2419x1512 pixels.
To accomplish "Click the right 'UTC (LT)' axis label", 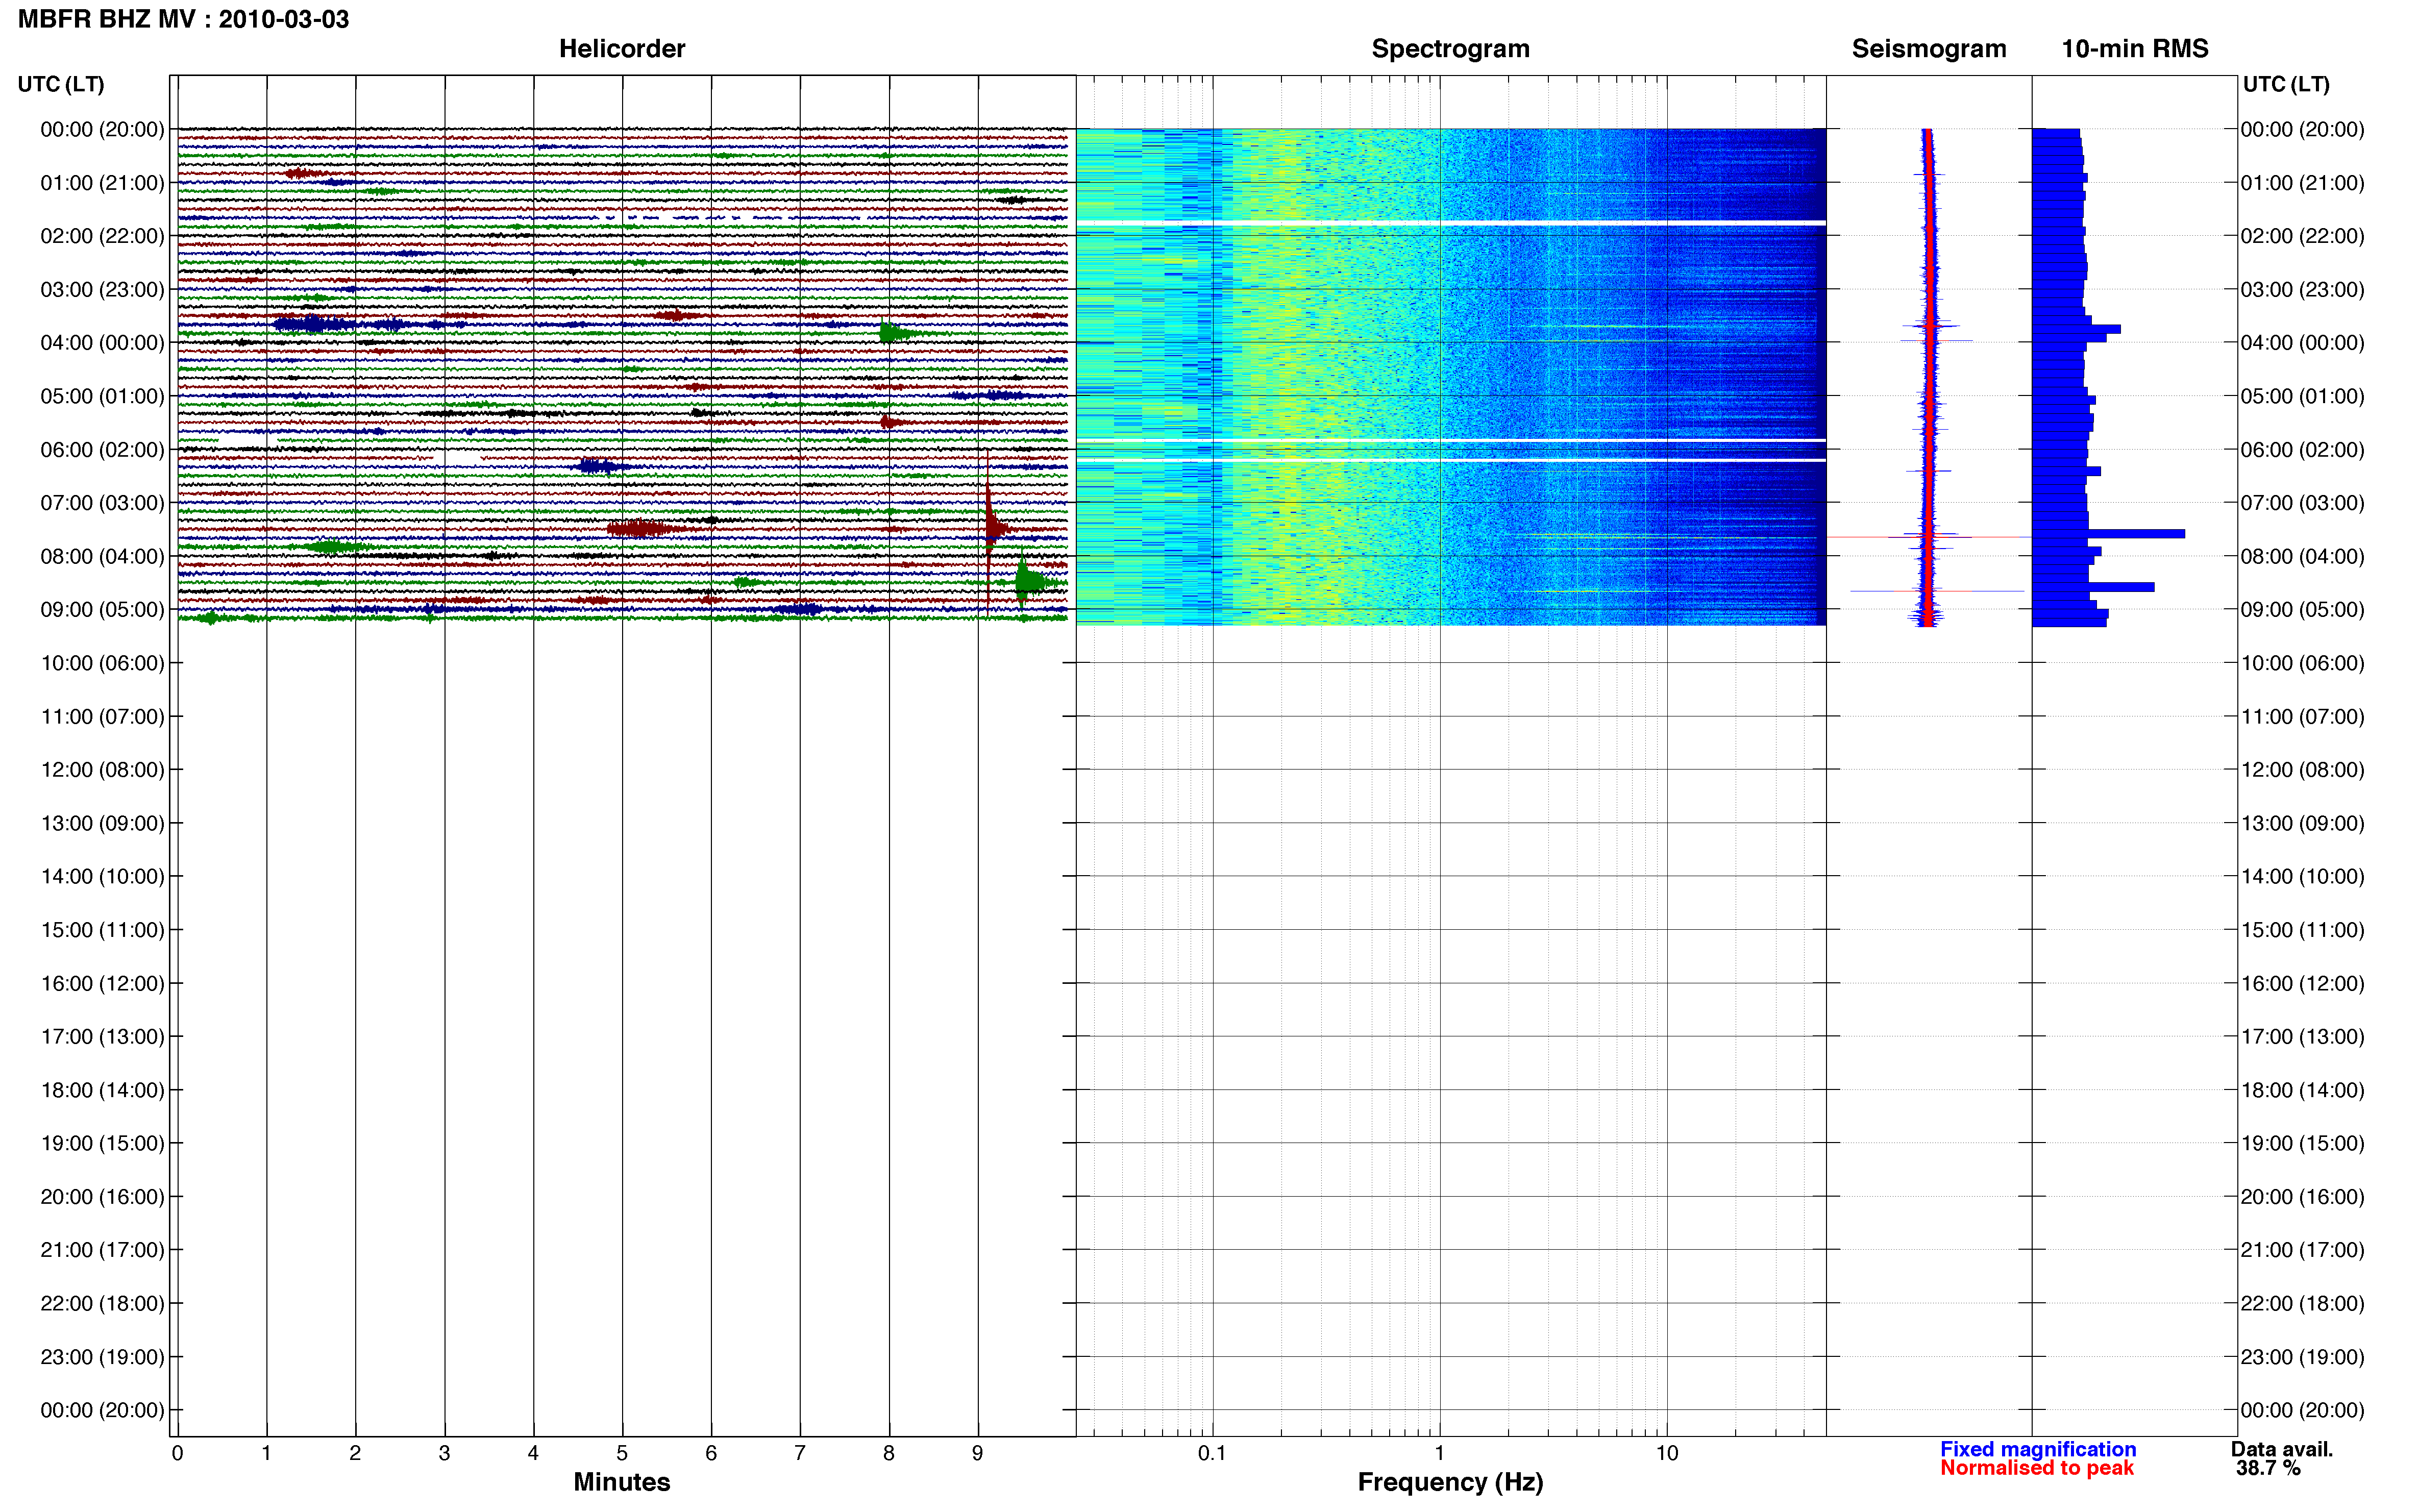I will point(2285,84).
